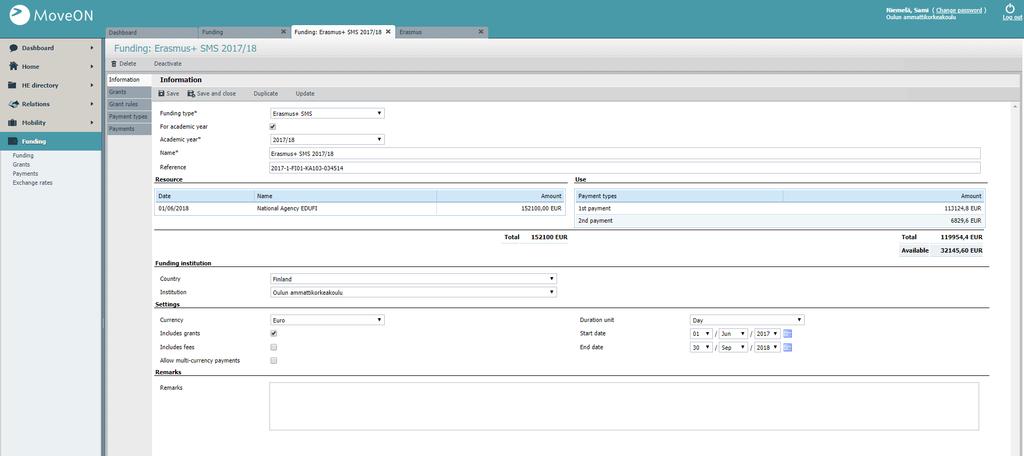Click the Dashboard speech bubble icon
The height and width of the screenshot is (456, 1024).
click(13, 48)
